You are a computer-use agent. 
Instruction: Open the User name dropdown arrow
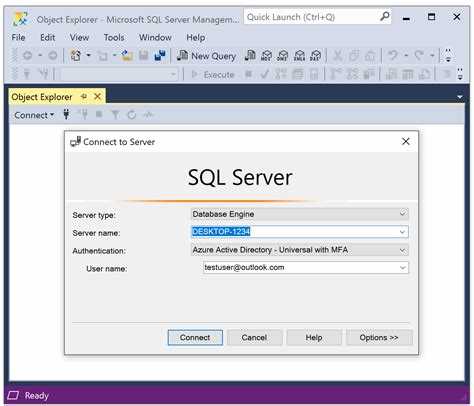403,268
